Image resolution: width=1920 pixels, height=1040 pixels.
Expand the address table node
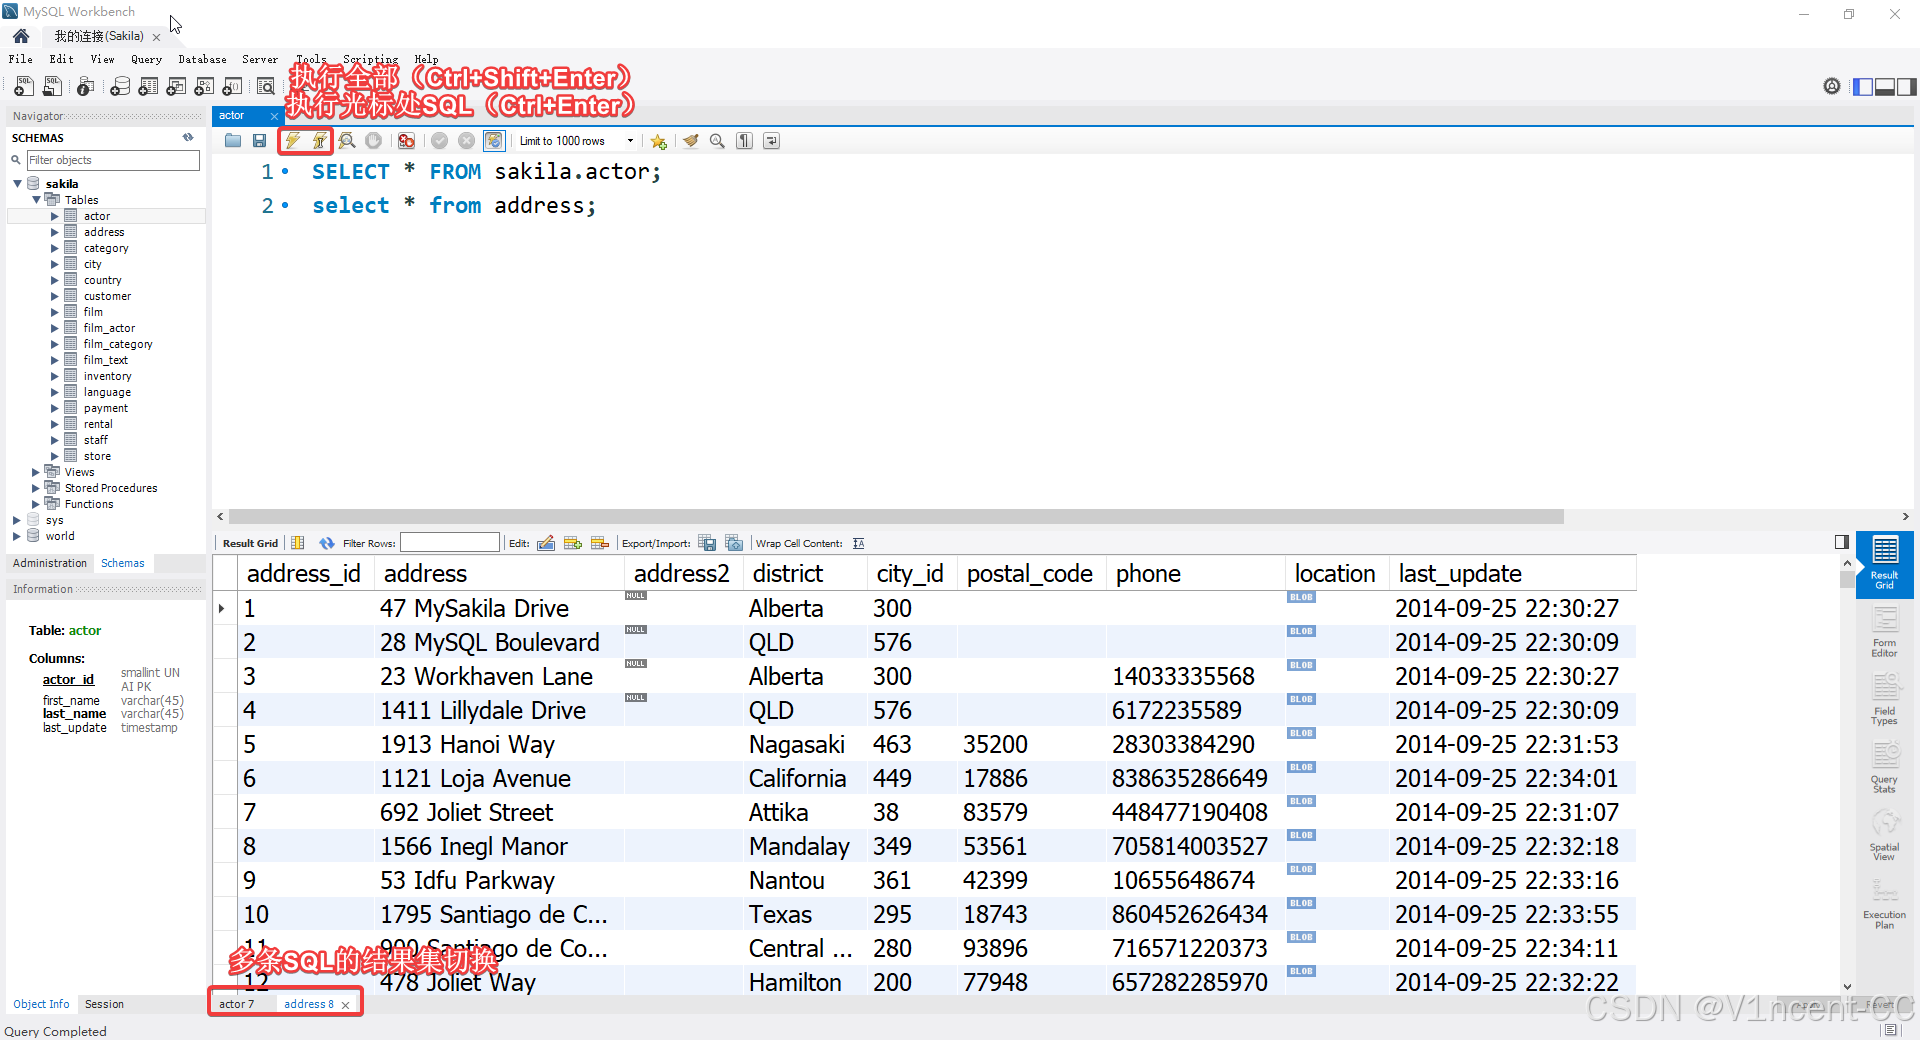pyautogui.click(x=55, y=232)
